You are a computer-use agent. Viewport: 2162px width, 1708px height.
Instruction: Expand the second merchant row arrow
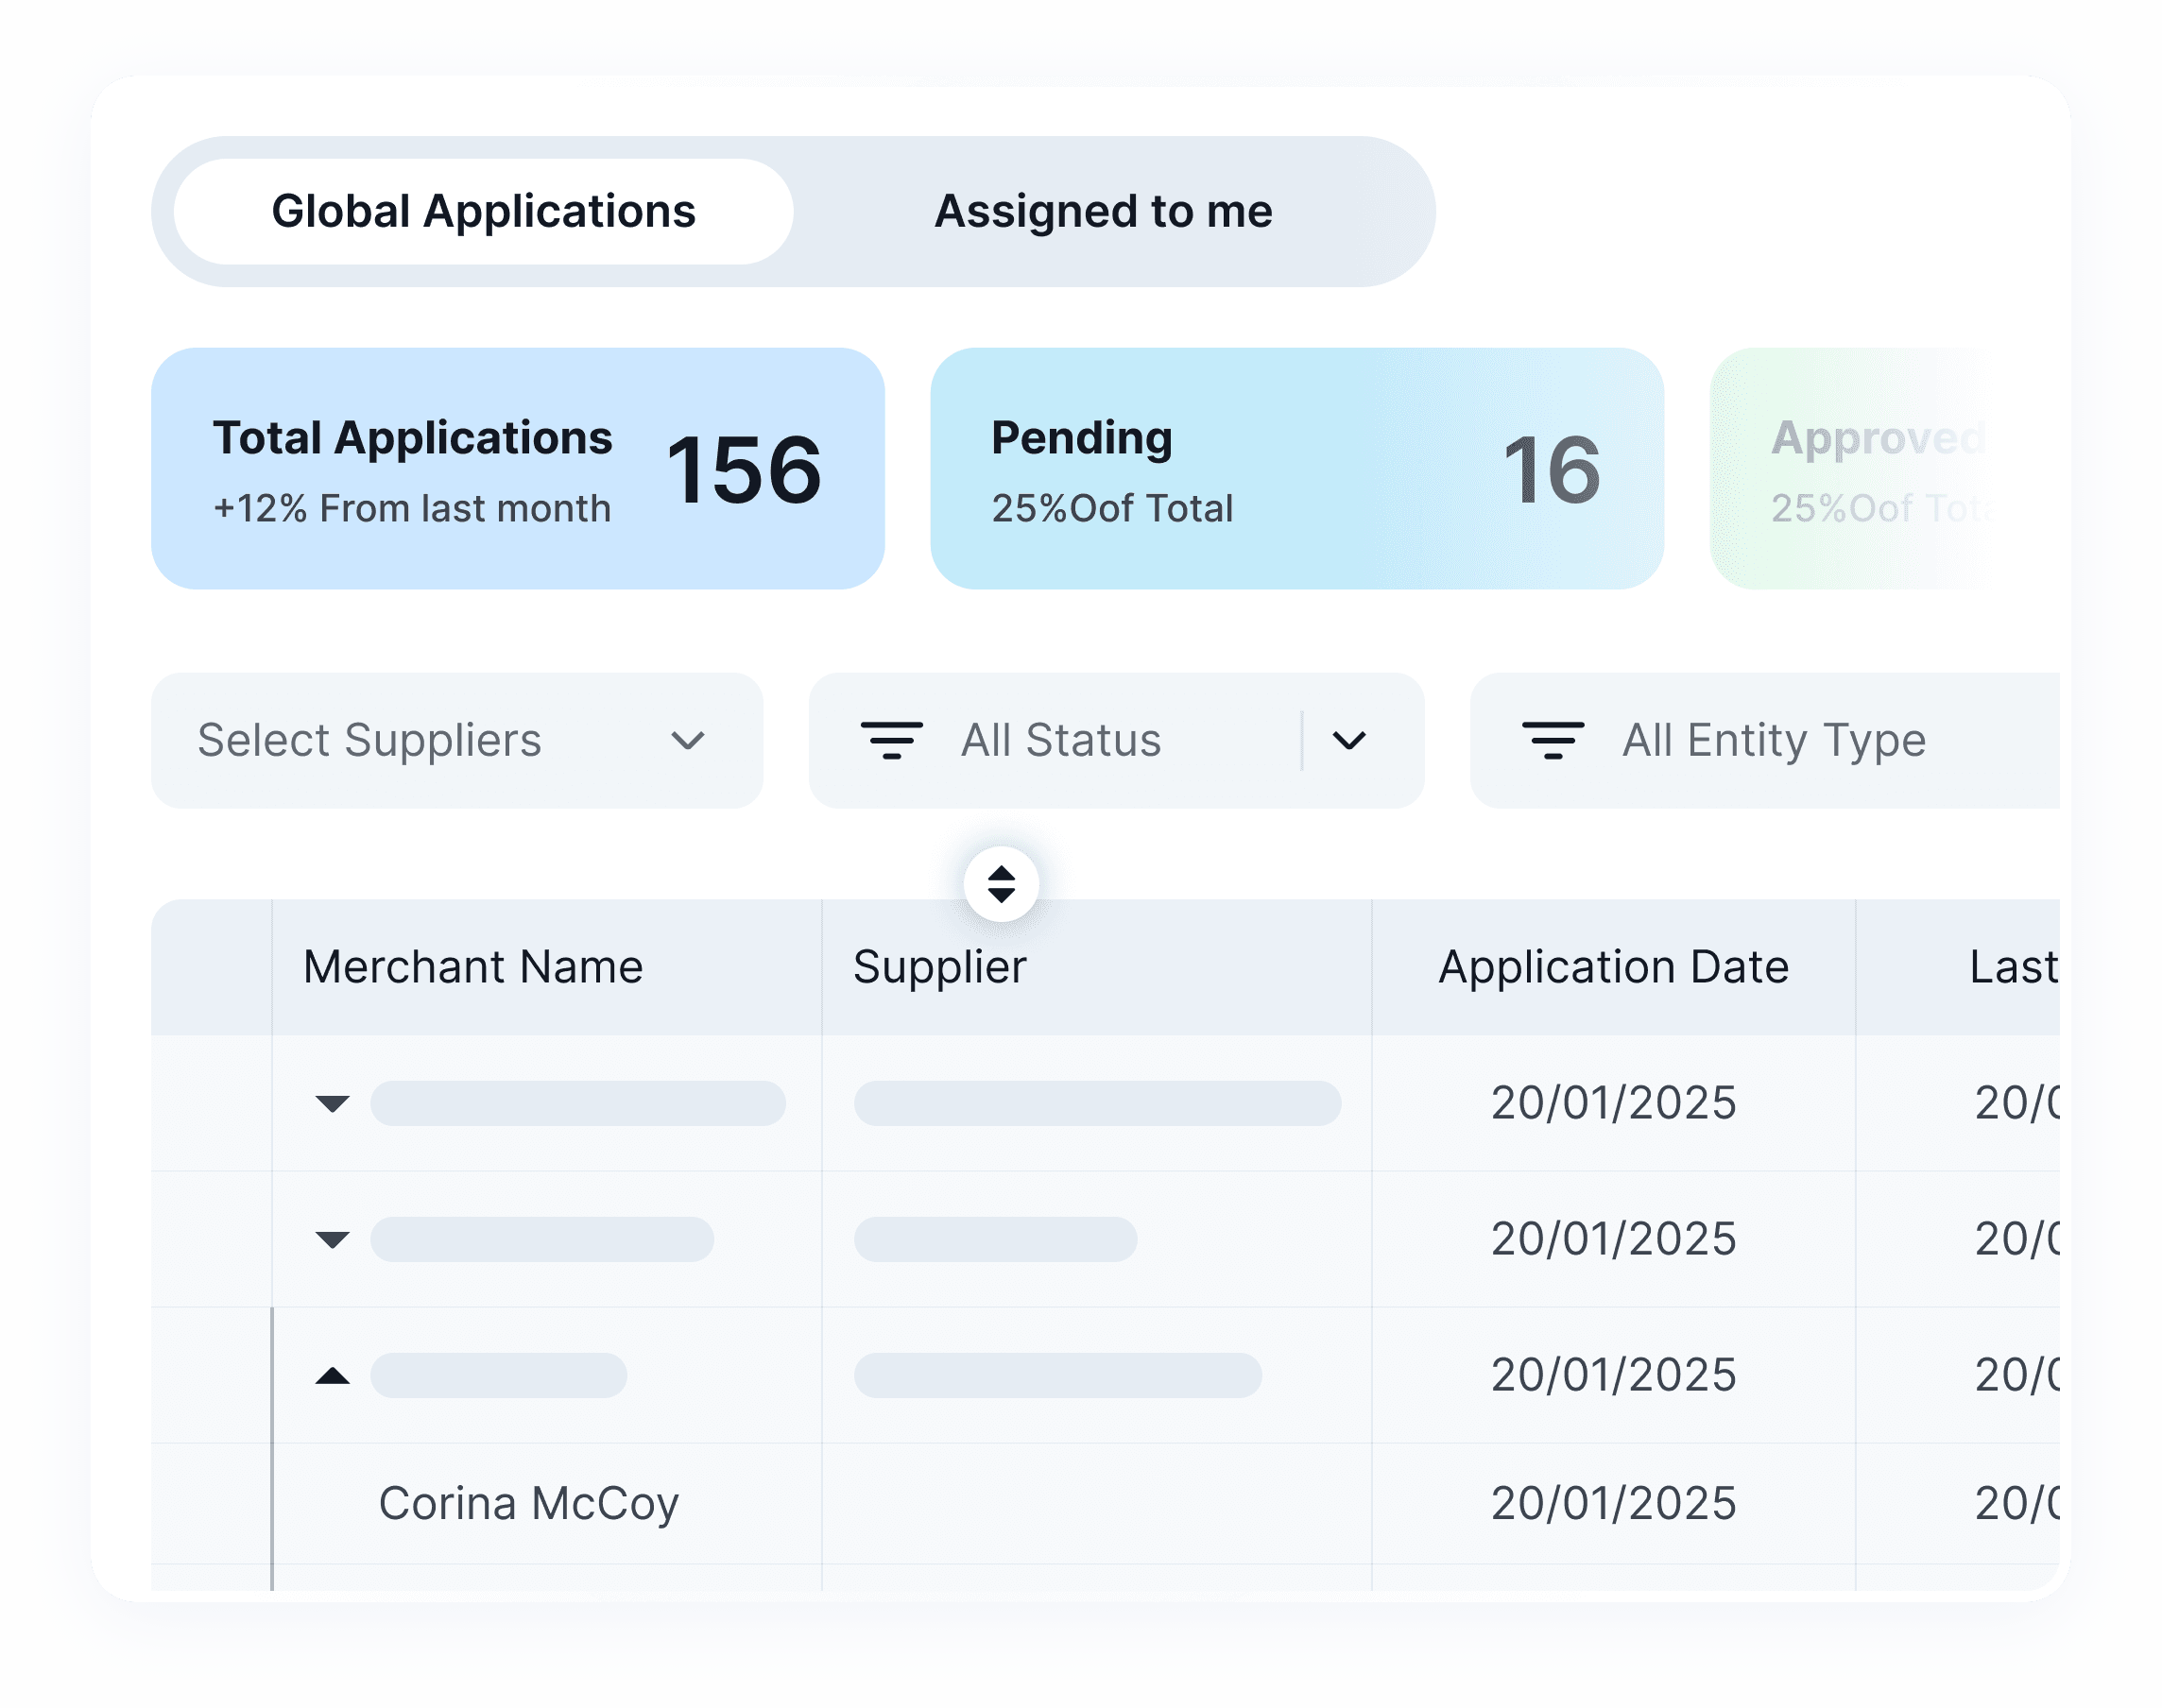332,1240
